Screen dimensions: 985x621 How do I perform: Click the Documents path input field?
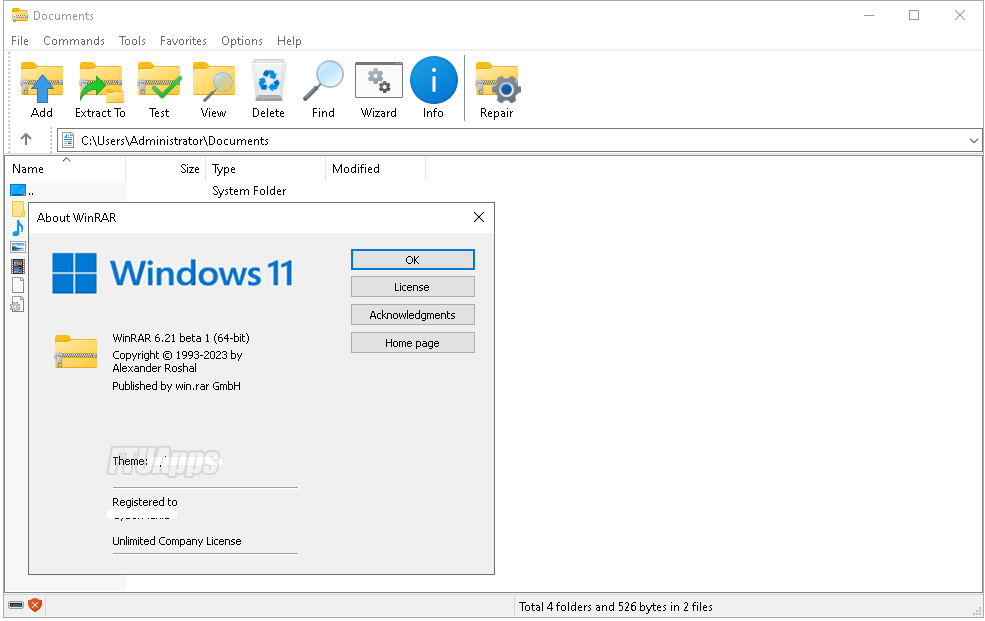pyautogui.click(x=520, y=141)
